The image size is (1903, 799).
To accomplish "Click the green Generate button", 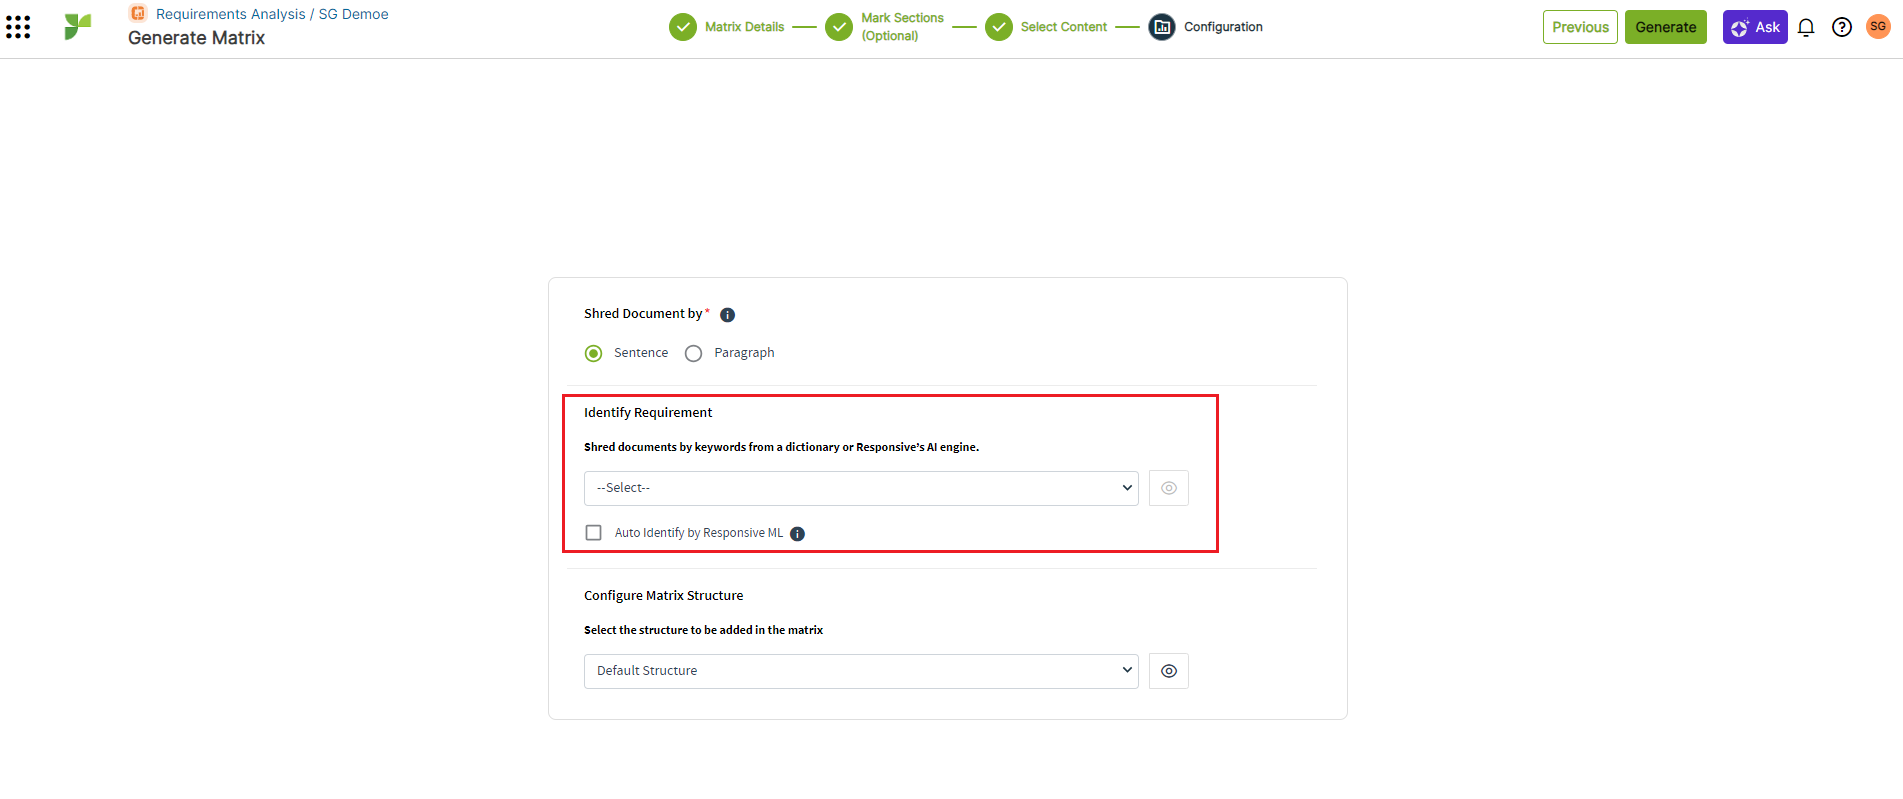I will (x=1666, y=27).
